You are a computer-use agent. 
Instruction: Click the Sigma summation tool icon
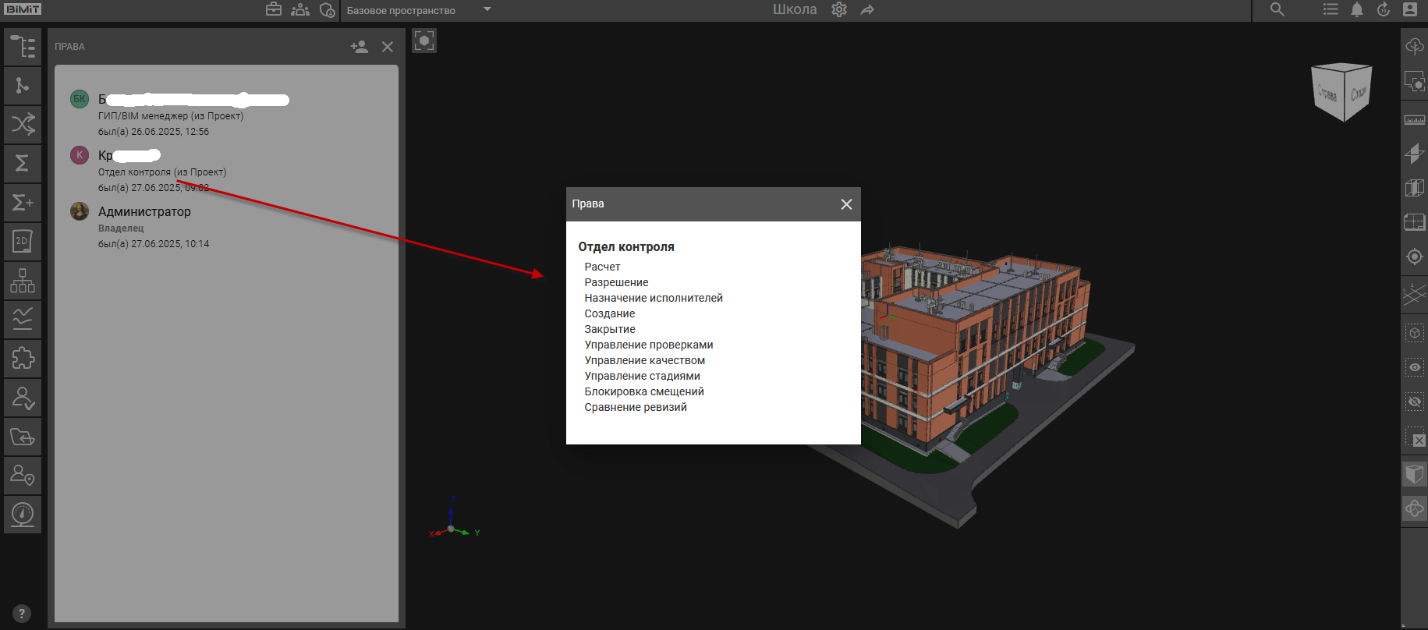22,162
